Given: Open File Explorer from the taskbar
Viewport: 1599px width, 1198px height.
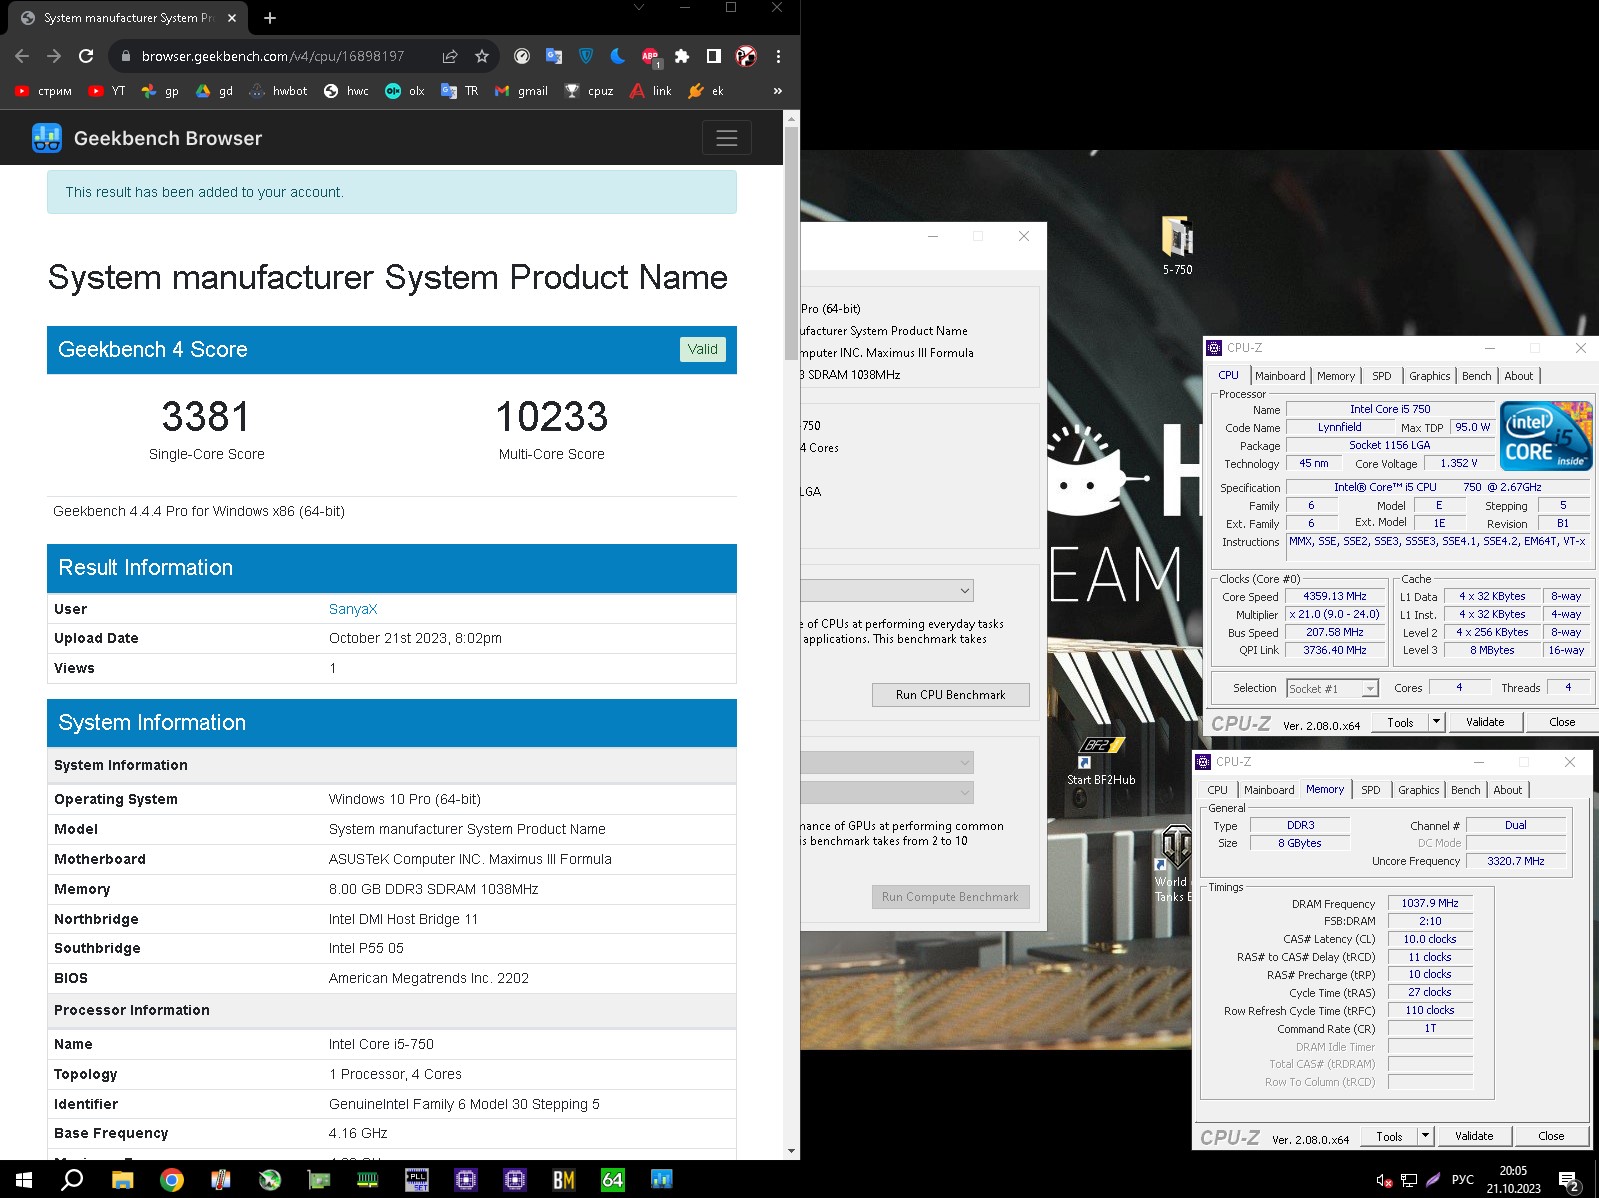Looking at the screenshot, I should [x=122, y=1180].
